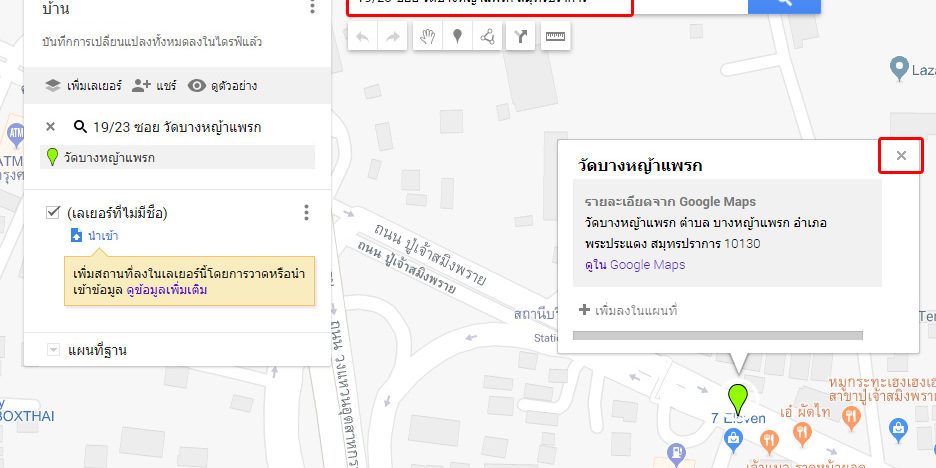Click the undo arrow in the toolbar
The image size is (936, 468).
click(362, 38)
